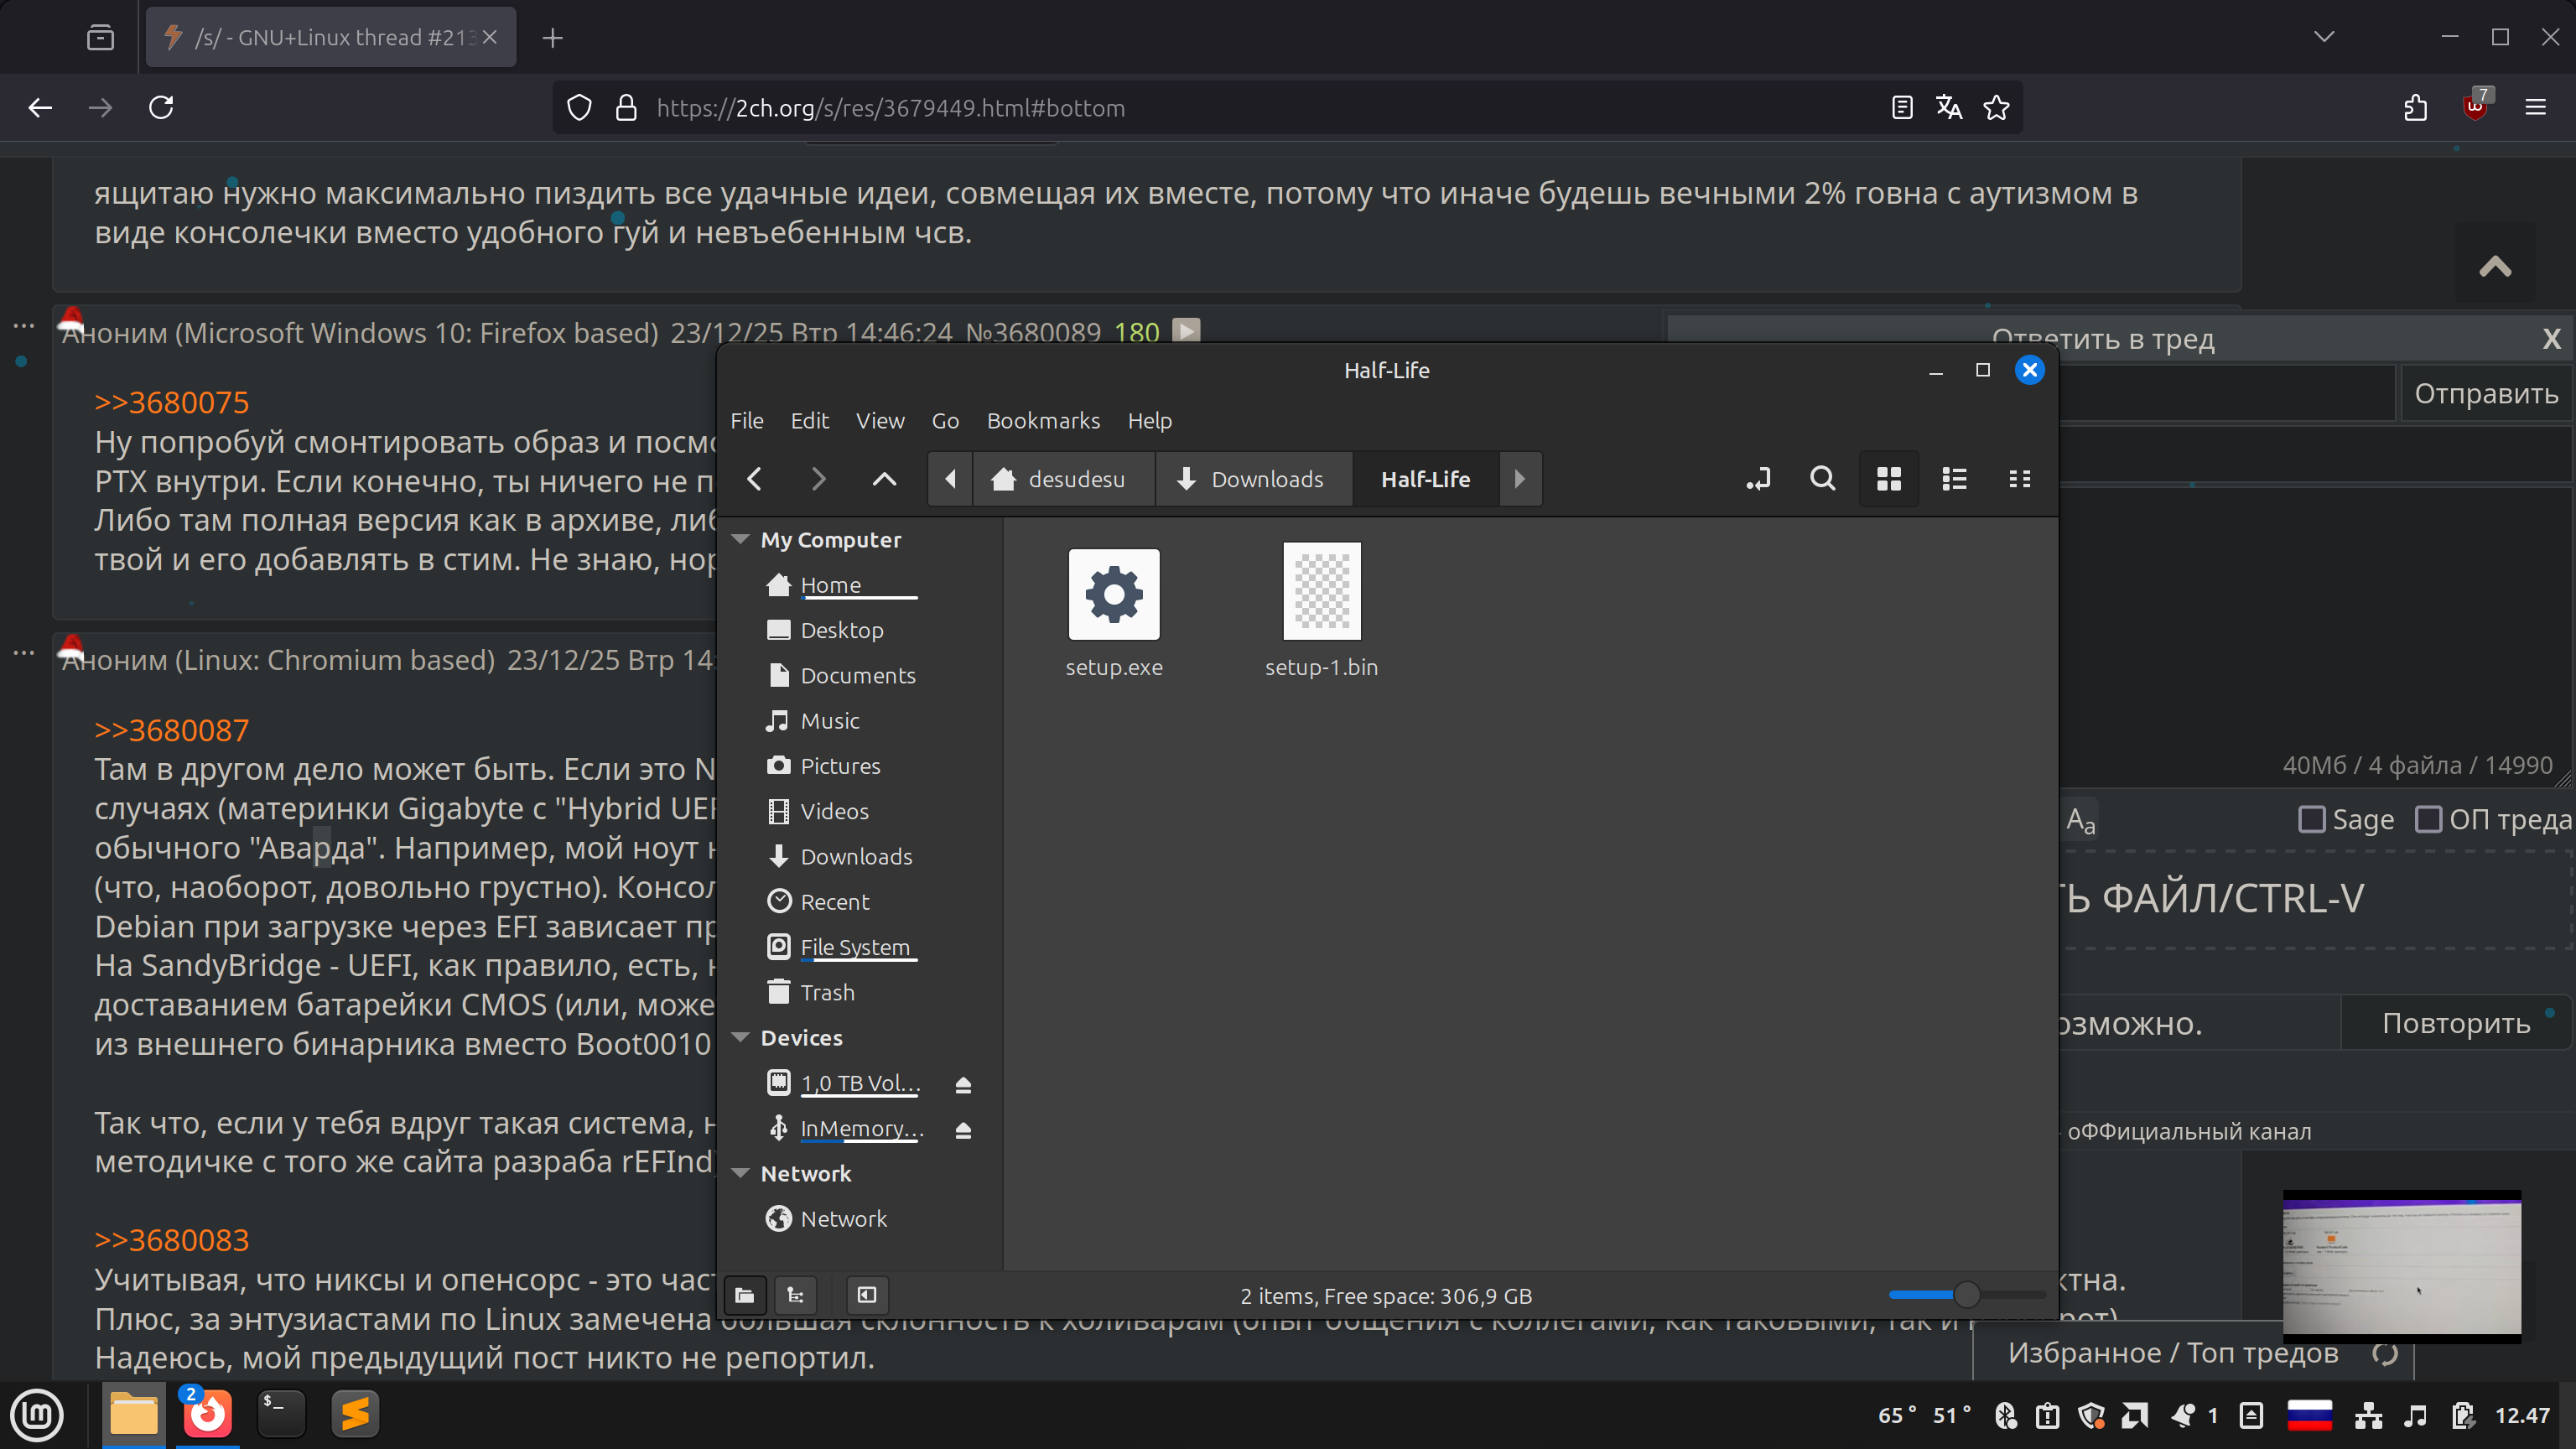Image resolution: width=2576 pixels, height=1449 pixels.
Task: Go up to parent folder
Action: click(x=884, y=479)
